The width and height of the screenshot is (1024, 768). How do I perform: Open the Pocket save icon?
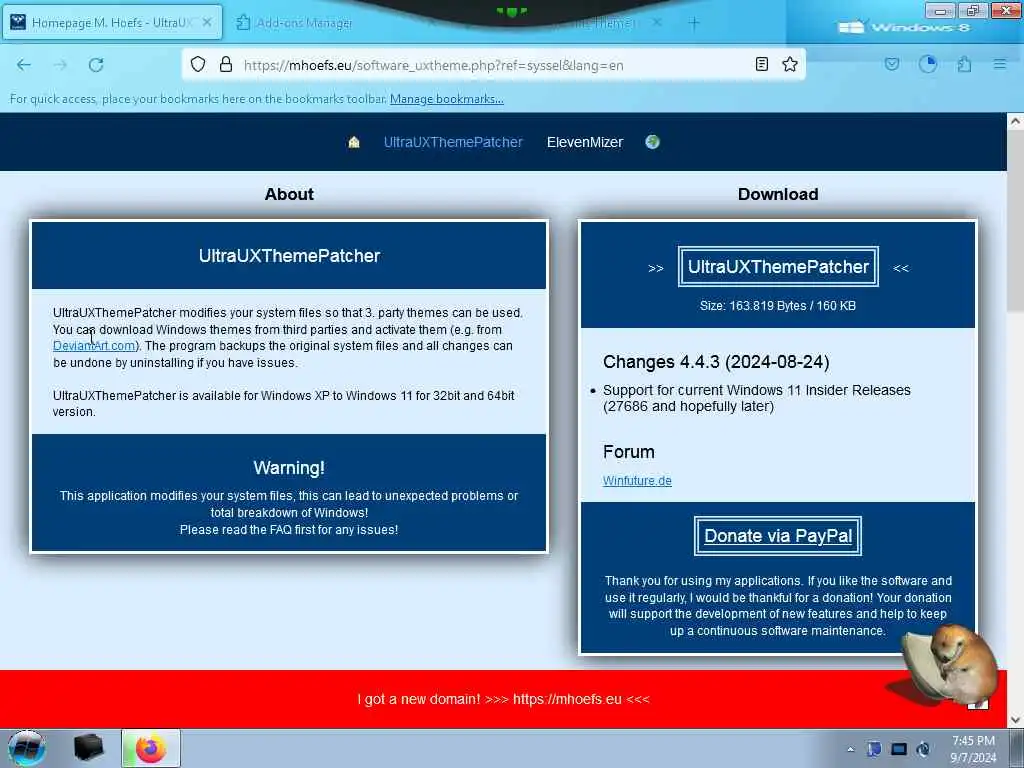[x=892, y=64]
